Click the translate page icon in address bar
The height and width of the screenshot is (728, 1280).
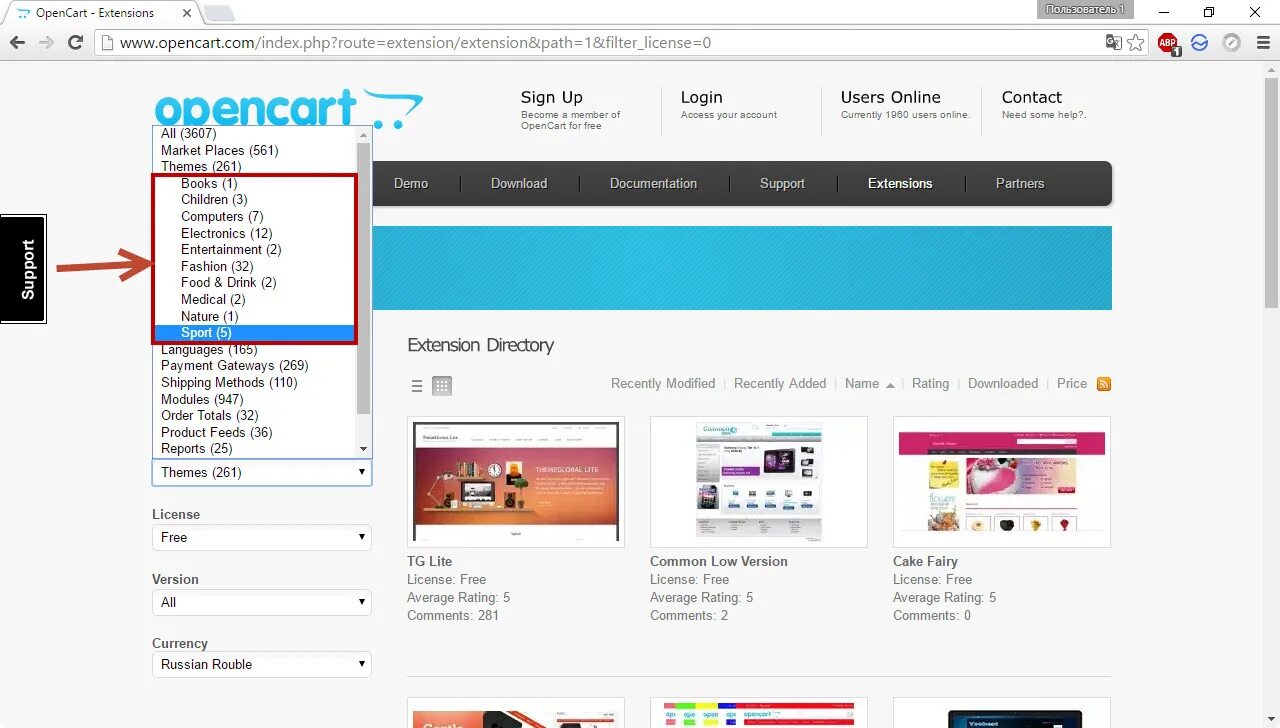click(1113, 42)
